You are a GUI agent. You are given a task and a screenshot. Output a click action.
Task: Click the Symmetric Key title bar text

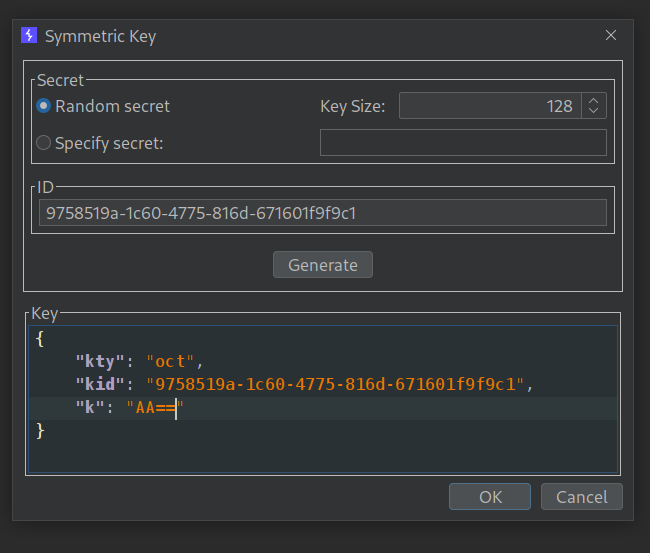pos(100,36)
